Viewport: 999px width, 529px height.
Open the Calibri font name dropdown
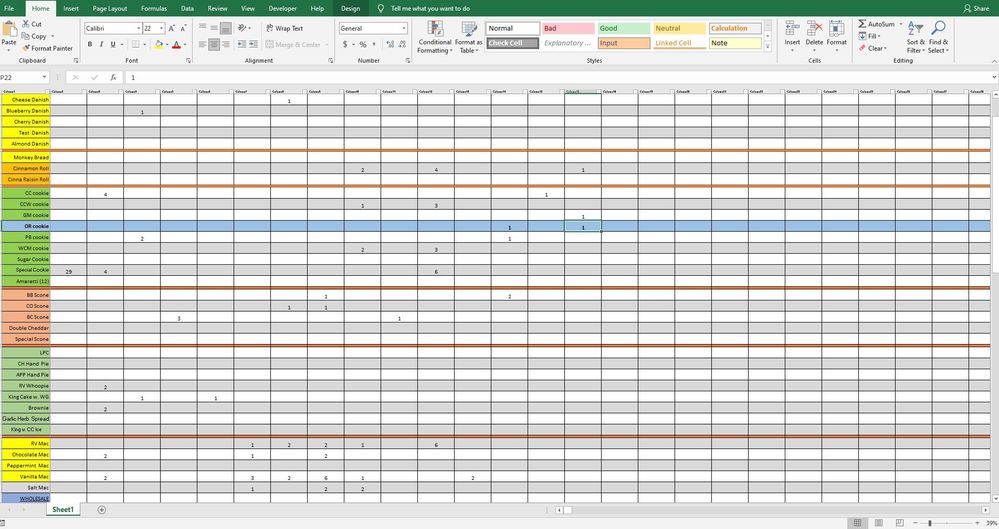(x=139, y=28)
